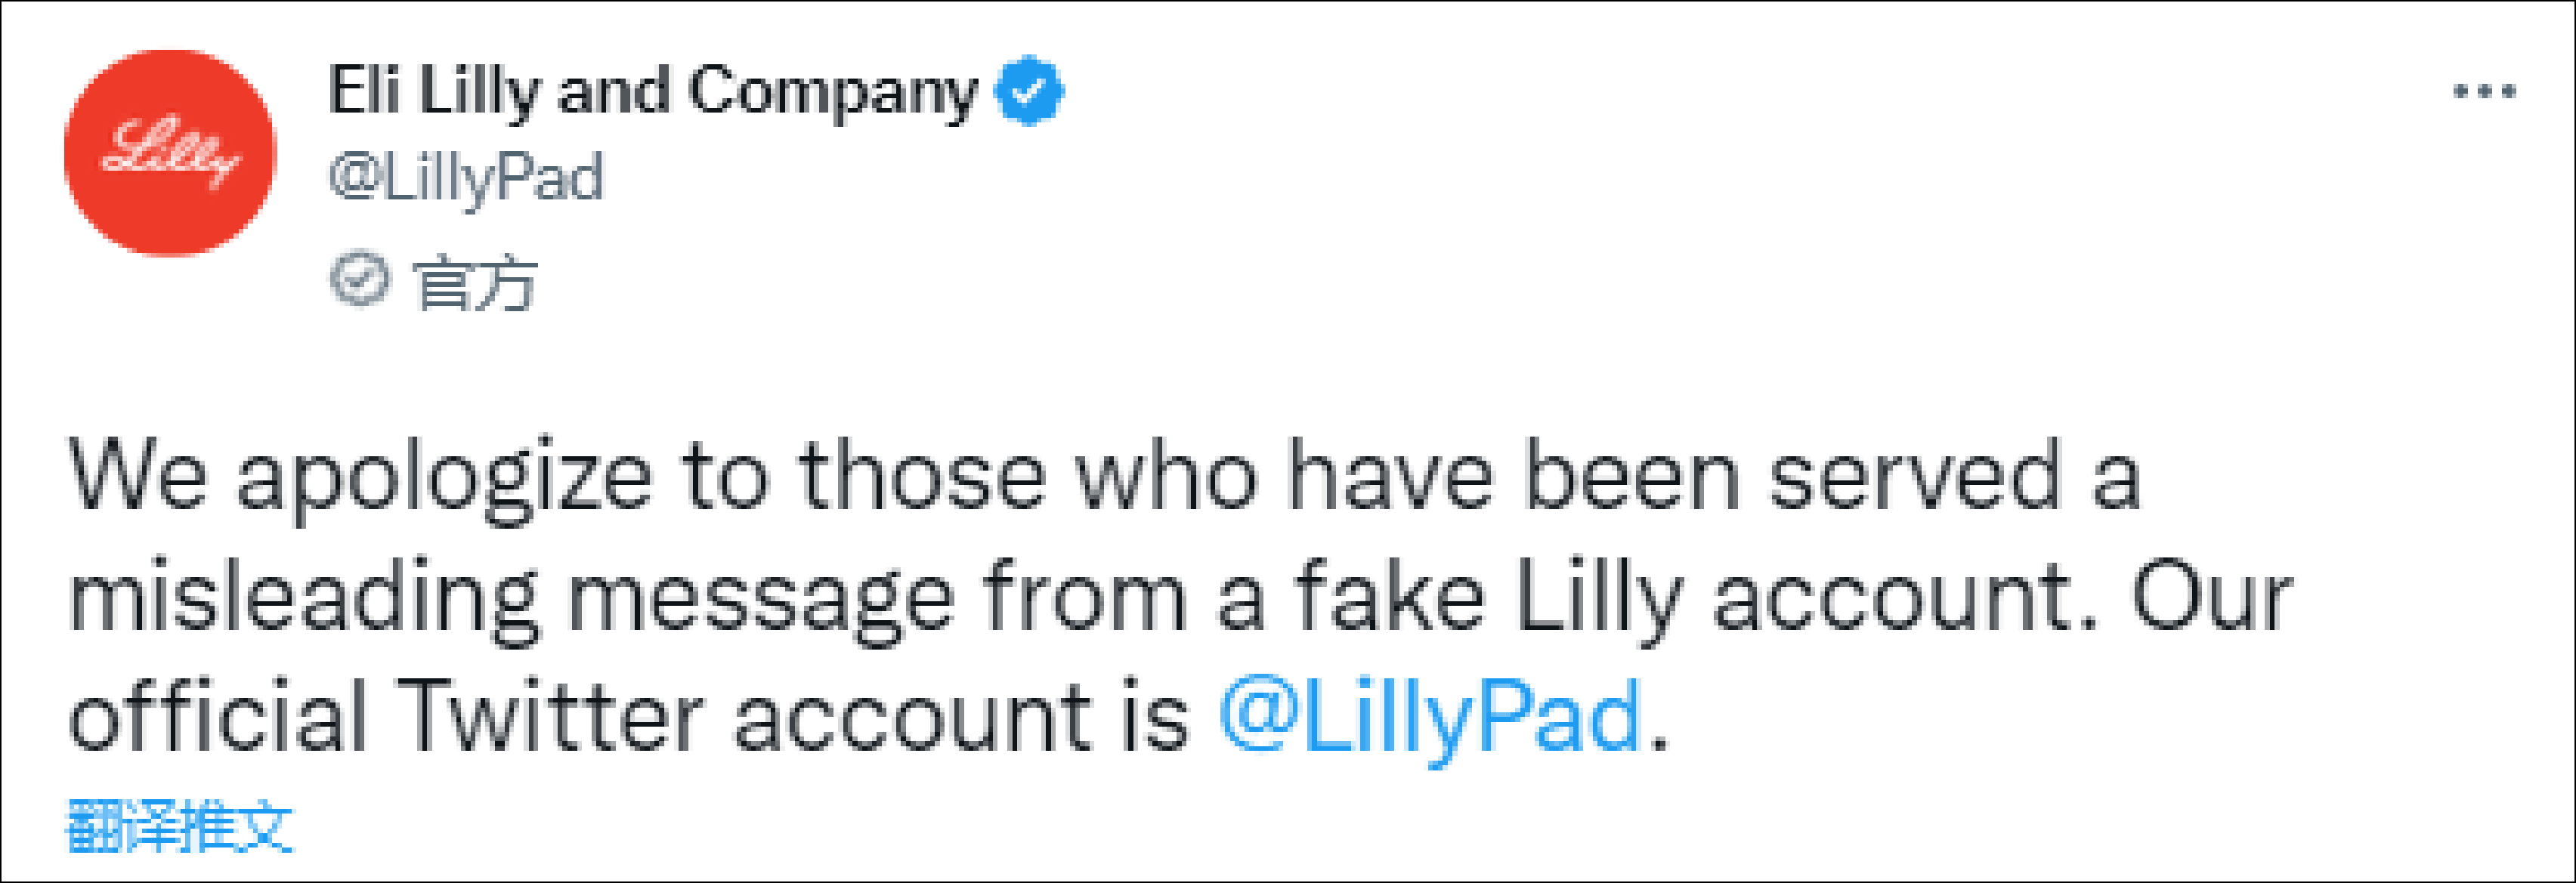Image resolution: width=2576 pixels, height=883 pixels.
Task: Click 翻译推文 to translate the tweet
Action: pos(180,826)
